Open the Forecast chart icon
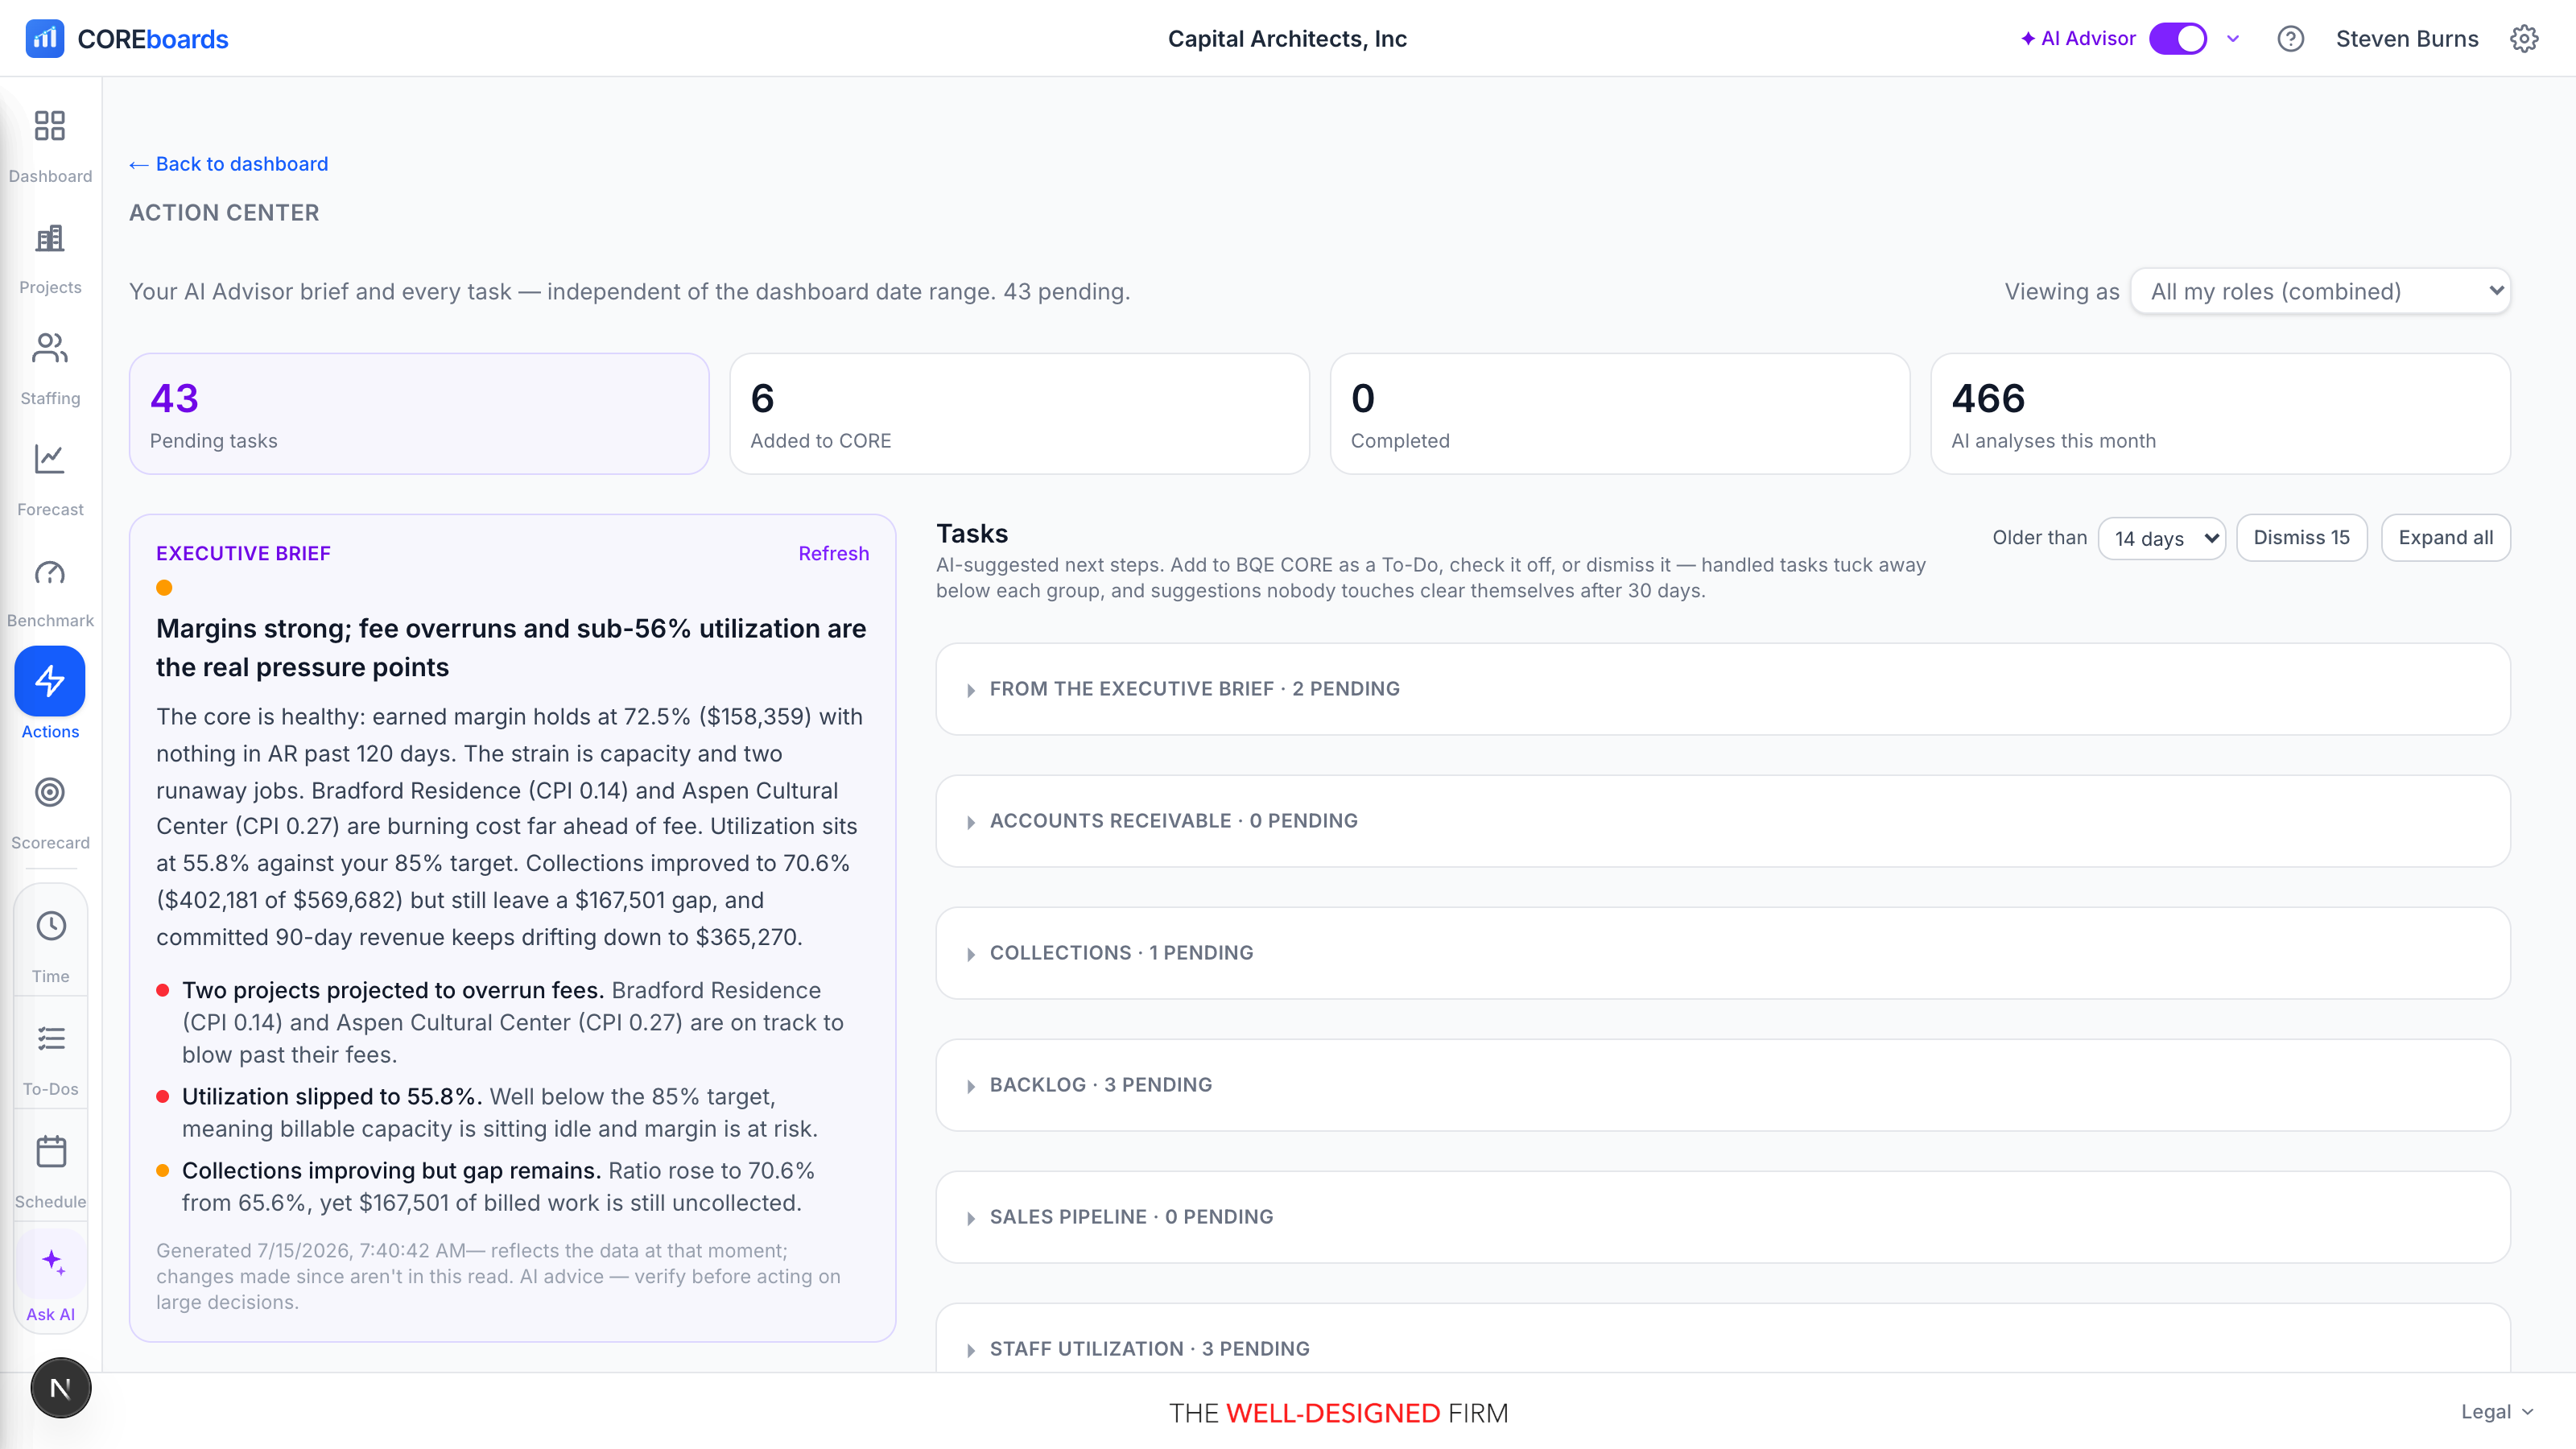This screenshot has width=2576, height=1449. pos(50,459)
